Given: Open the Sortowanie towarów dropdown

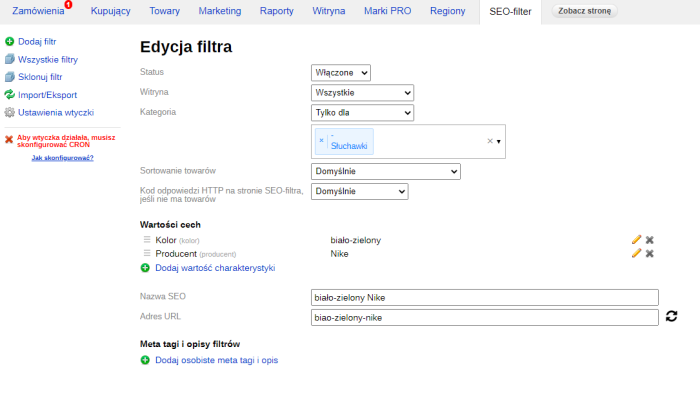Looking at the screenshot, I should pyautogui.click(x=386, y=171).
